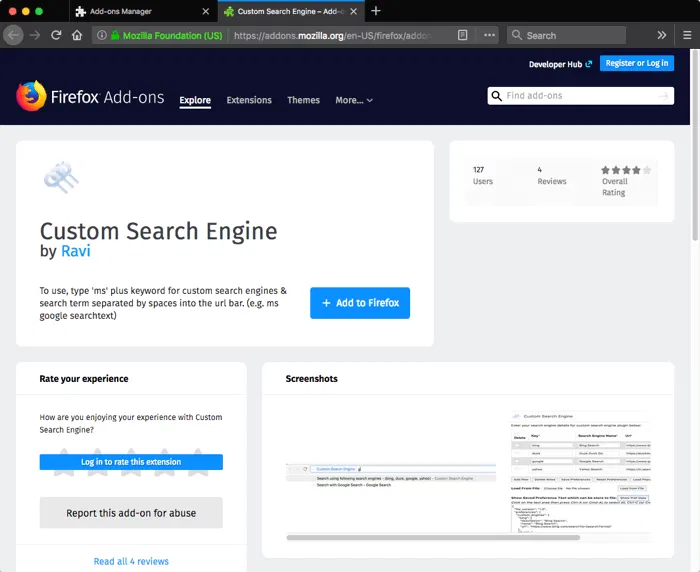Screen dimensions: 700x572
Task: Click the overall rating stars
Action: coord(626,170)
